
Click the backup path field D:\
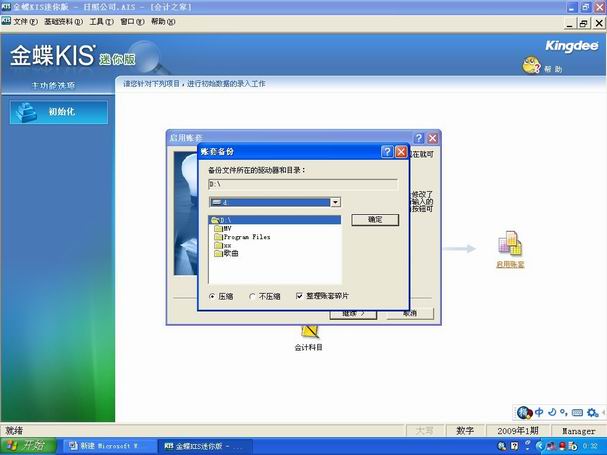click(303, 184)
